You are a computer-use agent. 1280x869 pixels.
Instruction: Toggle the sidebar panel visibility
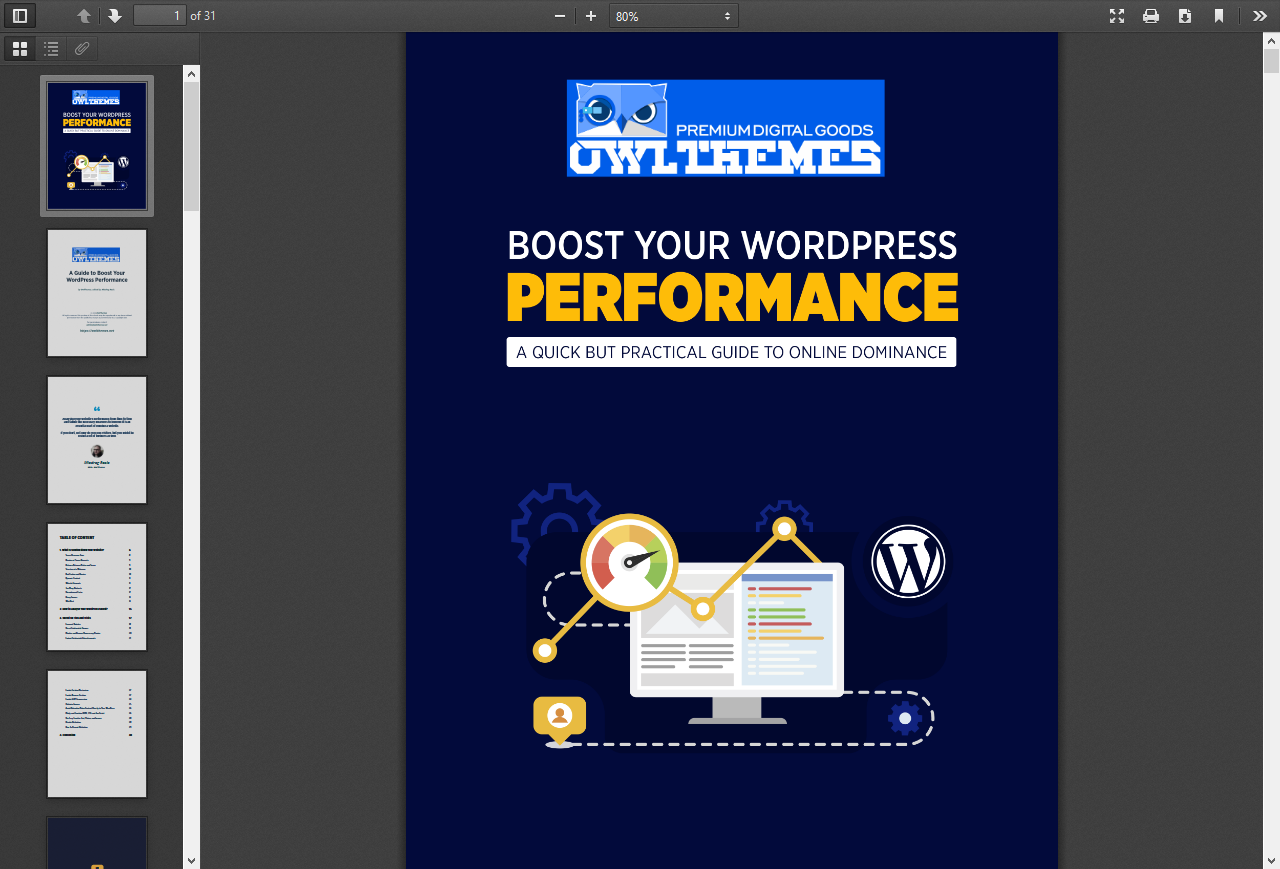click(x=18, y=15)
